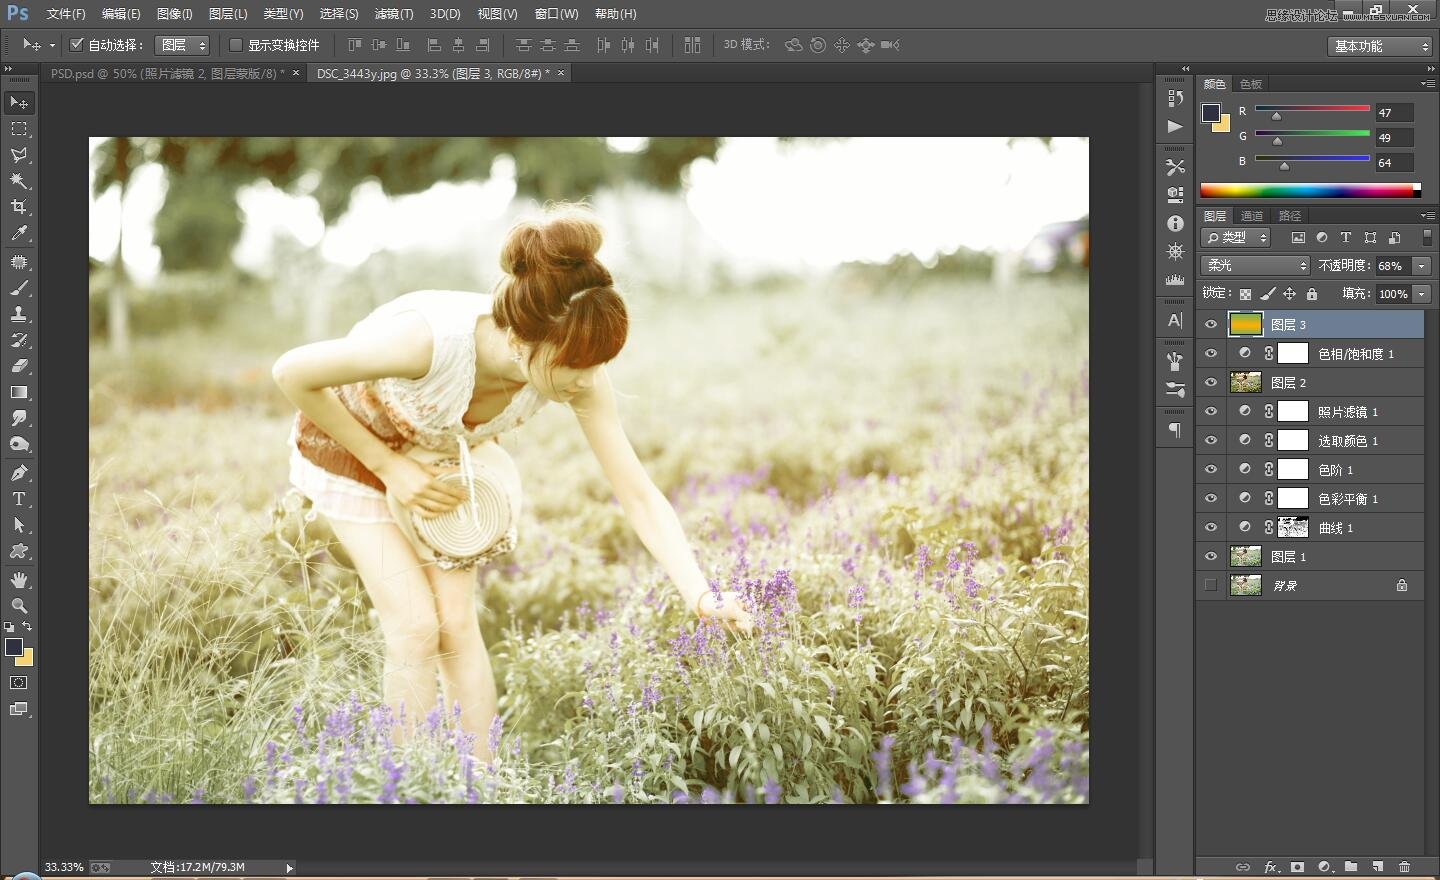Open the 滤镜 menu

[x=392, y=13]
